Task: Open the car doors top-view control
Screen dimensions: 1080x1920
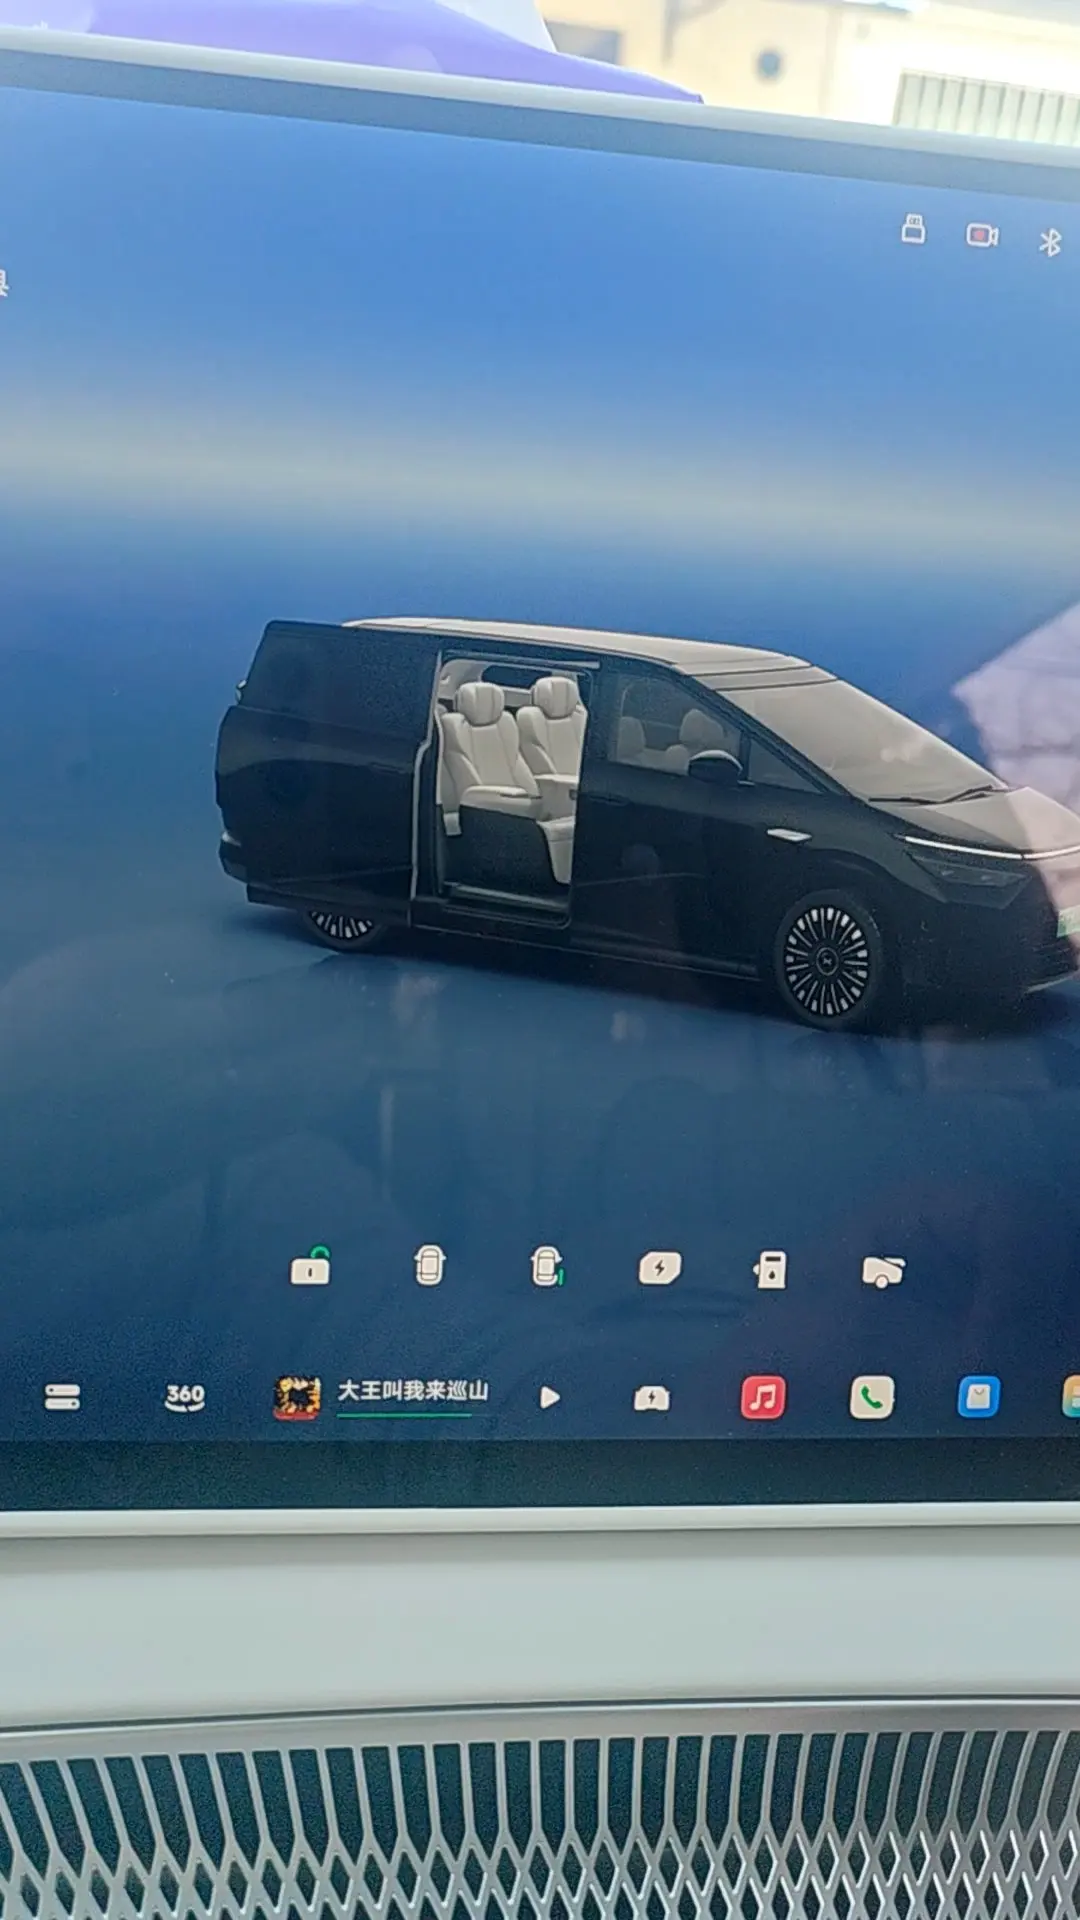Action: pos(429,1266)
